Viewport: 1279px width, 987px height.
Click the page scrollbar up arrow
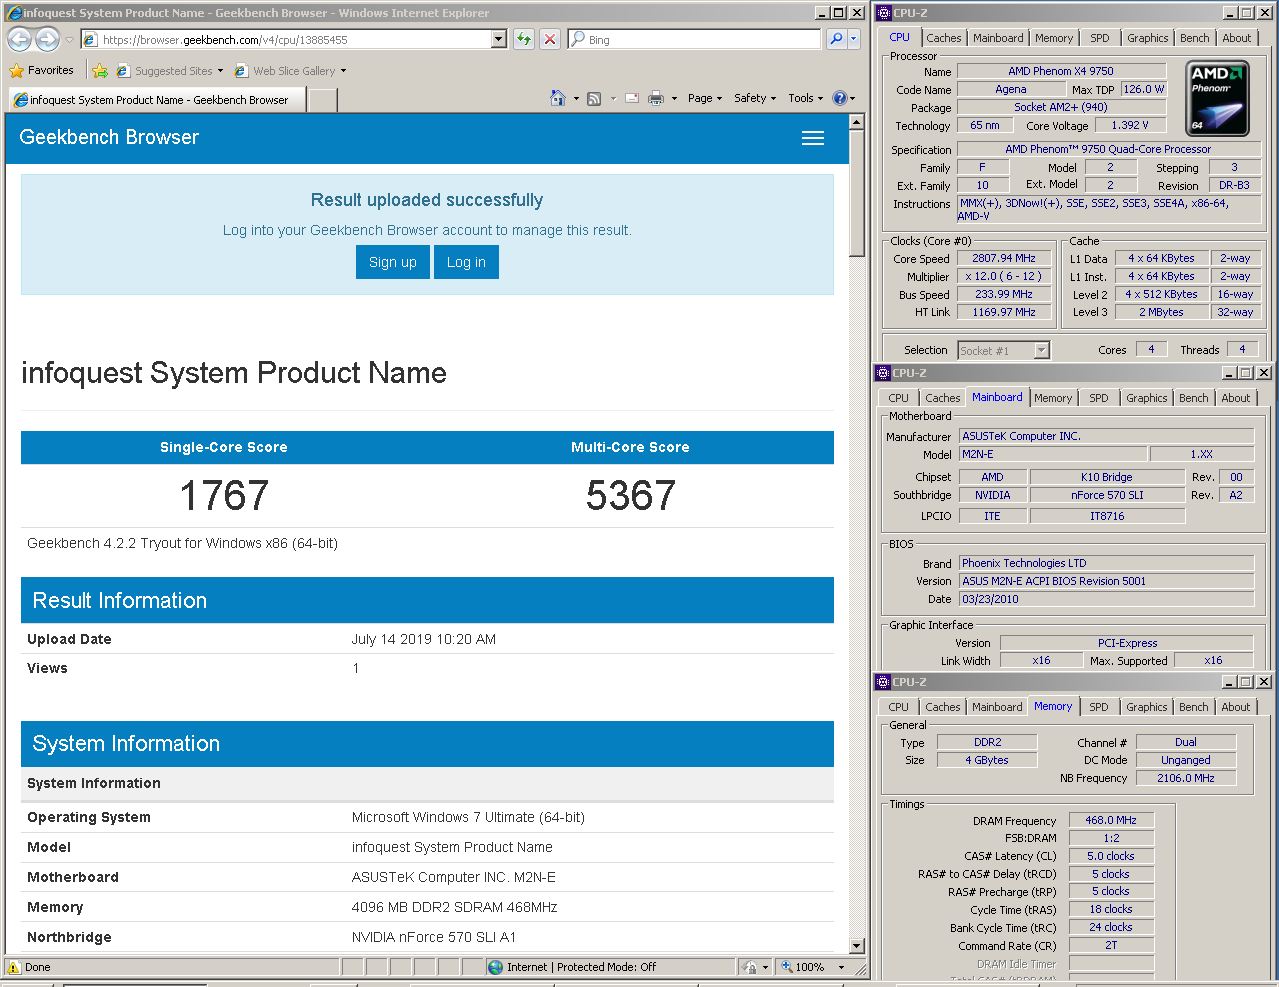(x=856, y=122)
